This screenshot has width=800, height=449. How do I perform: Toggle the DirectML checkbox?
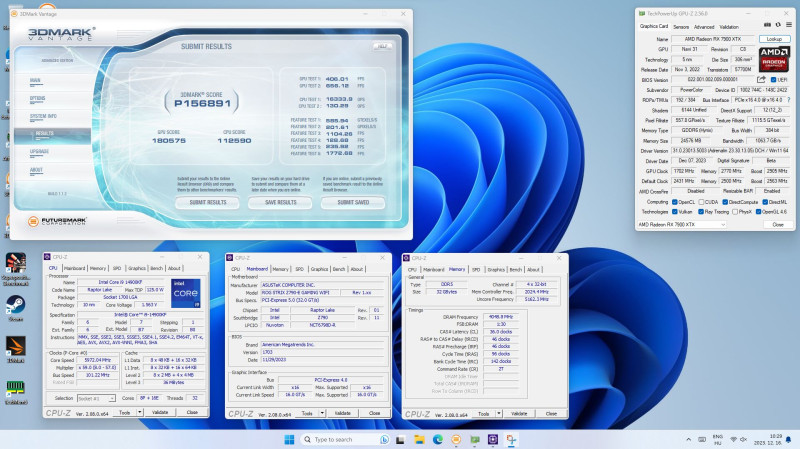point(765,202)
